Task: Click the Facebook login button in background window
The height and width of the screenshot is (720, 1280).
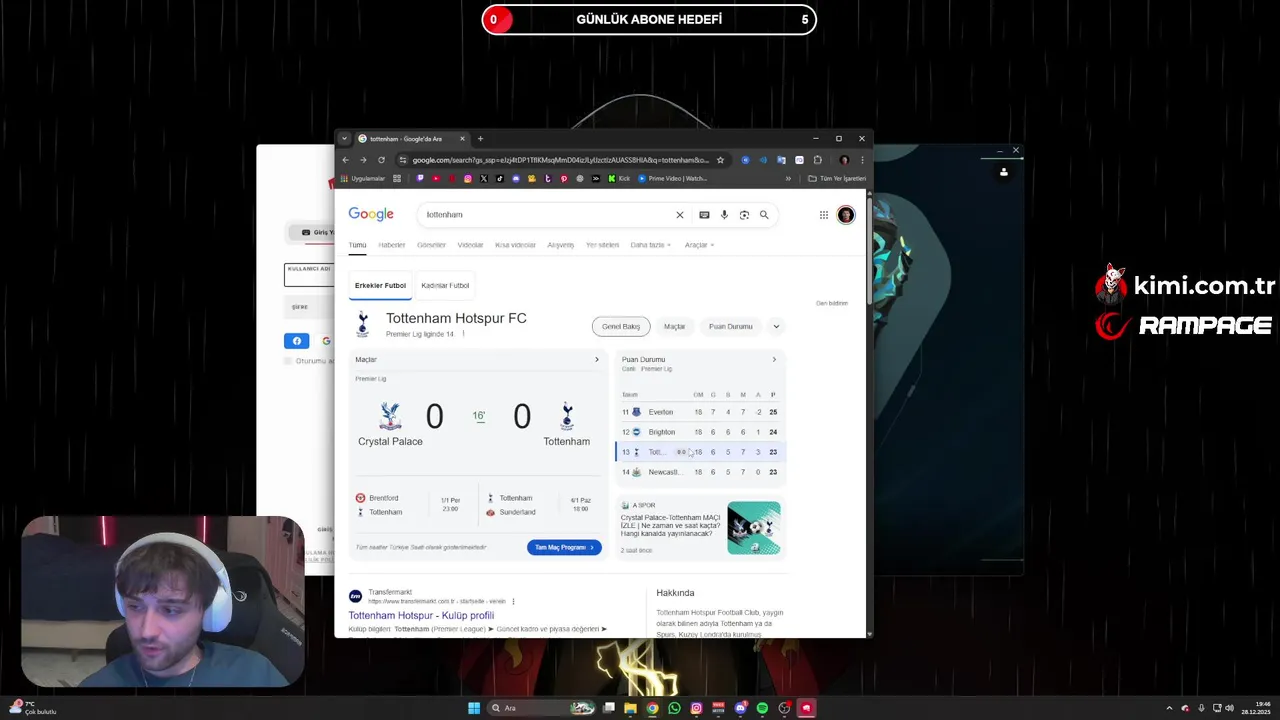Action: [x=297, y=341]
